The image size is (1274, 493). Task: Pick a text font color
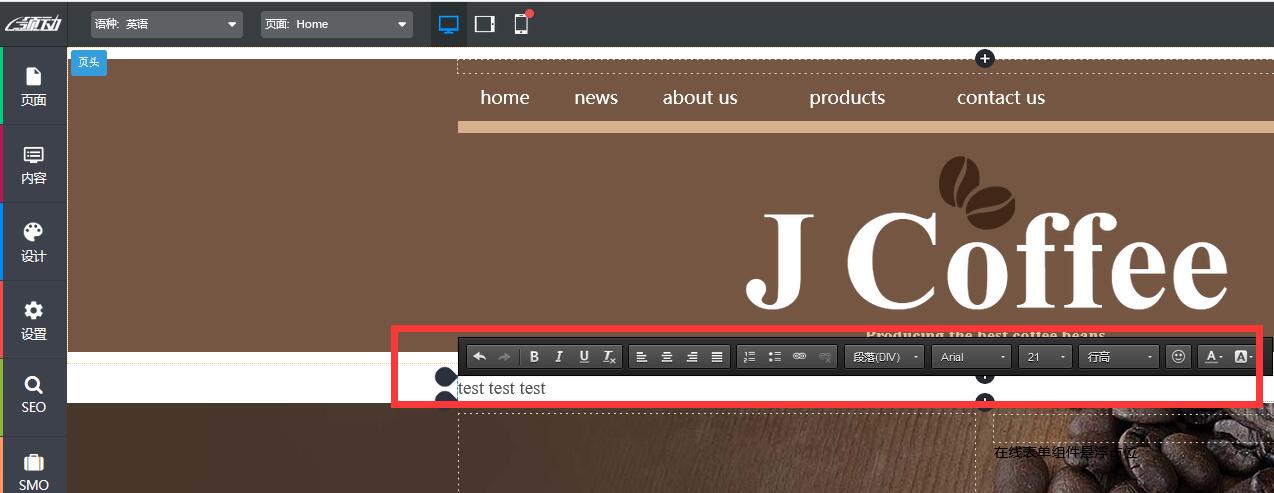coord(1211,357)
